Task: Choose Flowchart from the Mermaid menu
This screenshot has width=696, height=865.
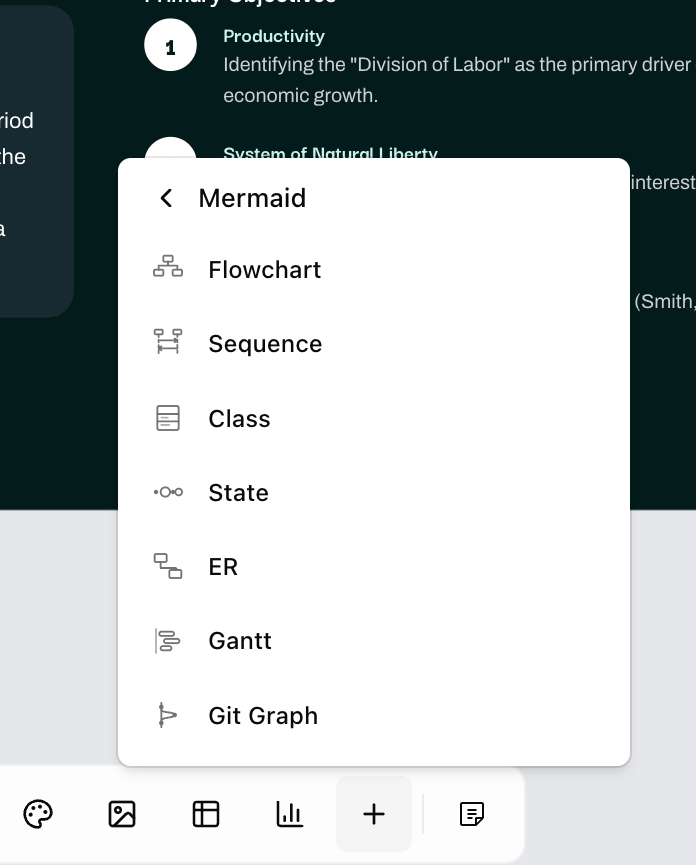Action: pyautogui.click(x=374, y=270)
